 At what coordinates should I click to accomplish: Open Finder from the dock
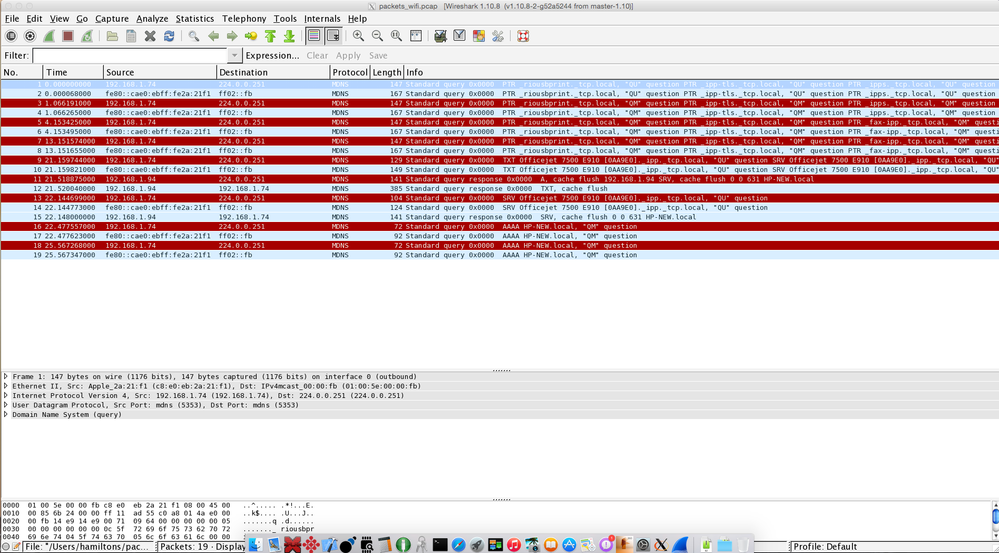[255, 545]
